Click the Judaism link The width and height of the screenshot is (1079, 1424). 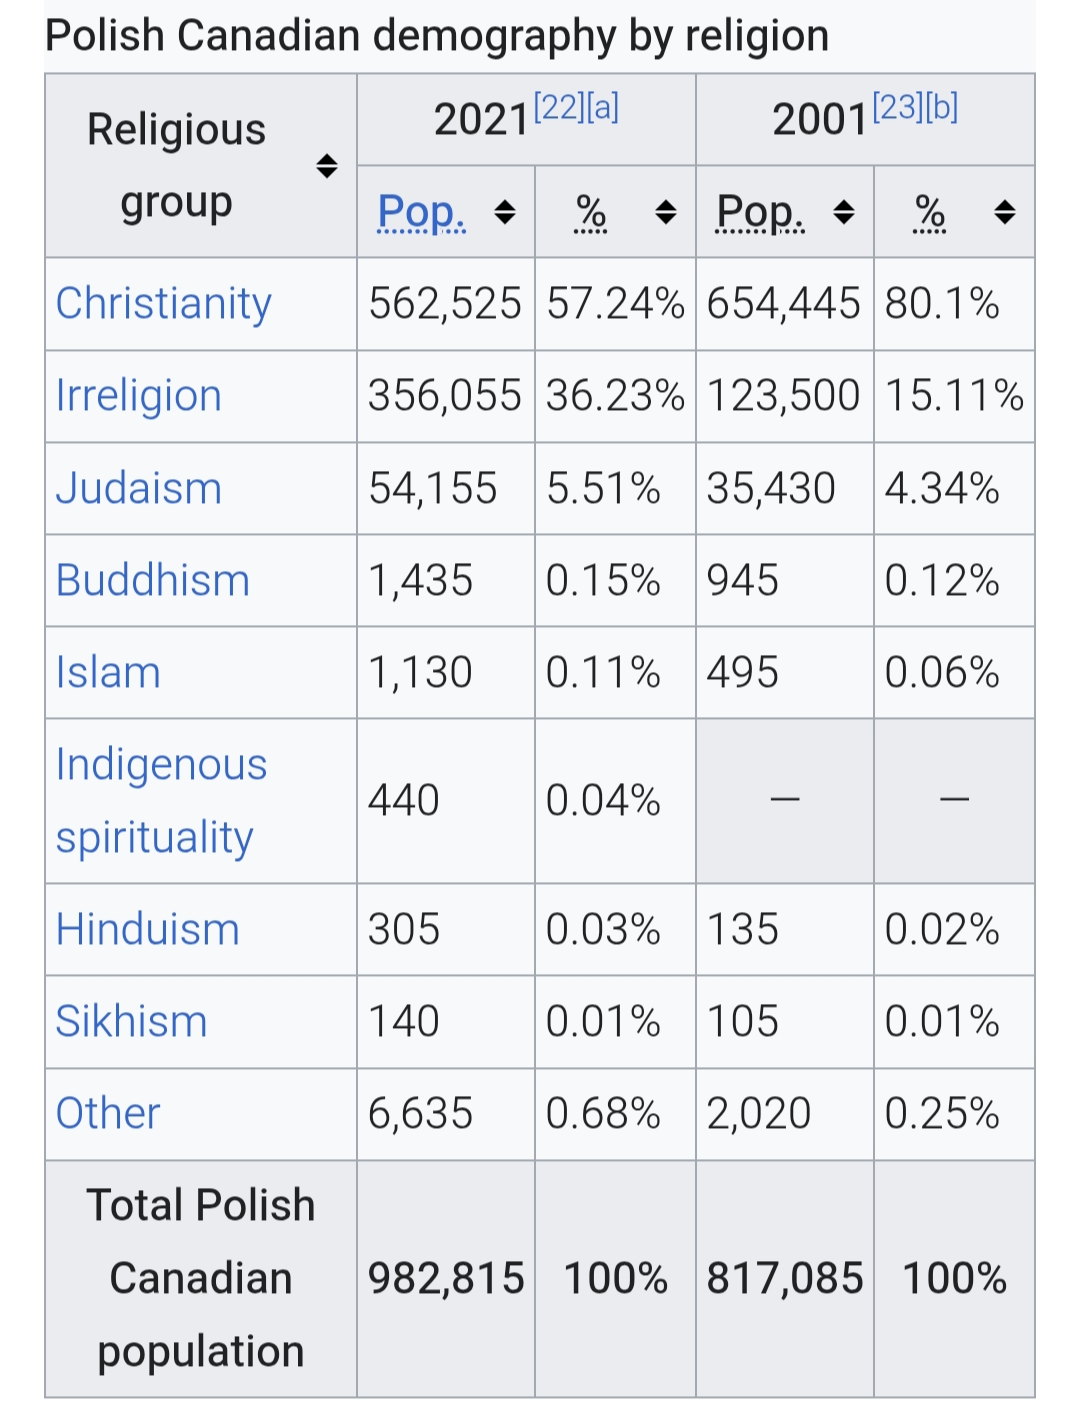pos(138,488)
